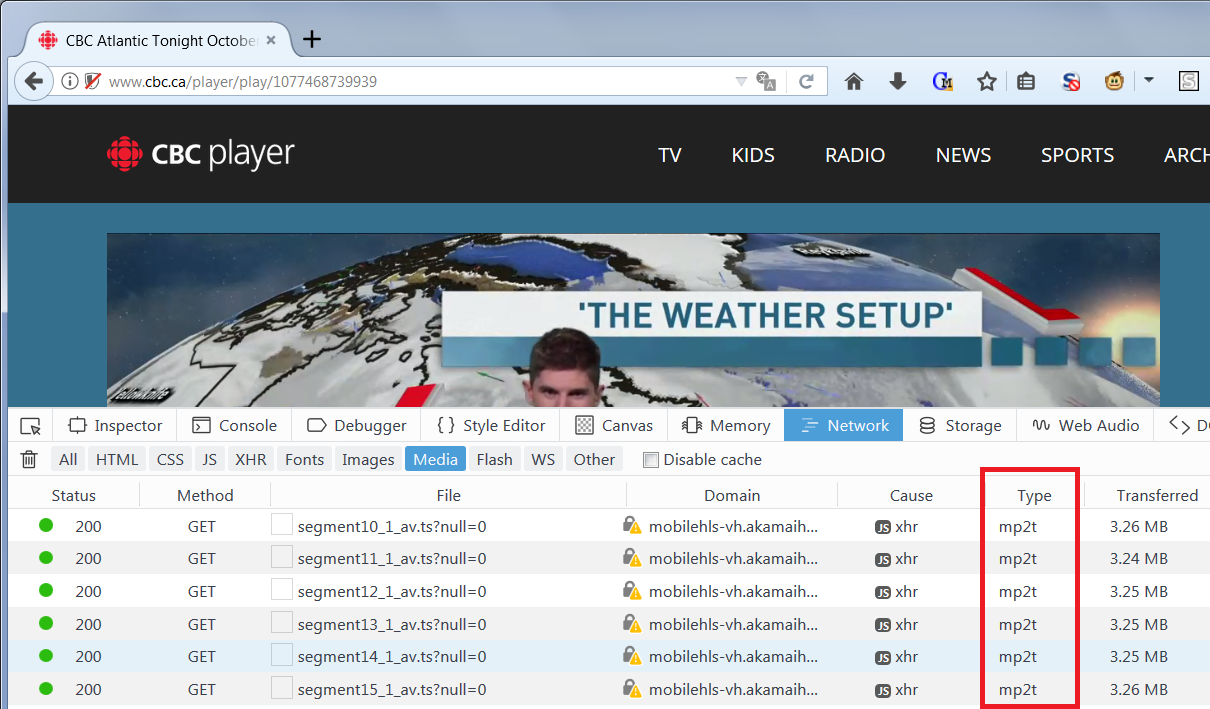Switch to the Memory devtools tab

coord(726,426)
